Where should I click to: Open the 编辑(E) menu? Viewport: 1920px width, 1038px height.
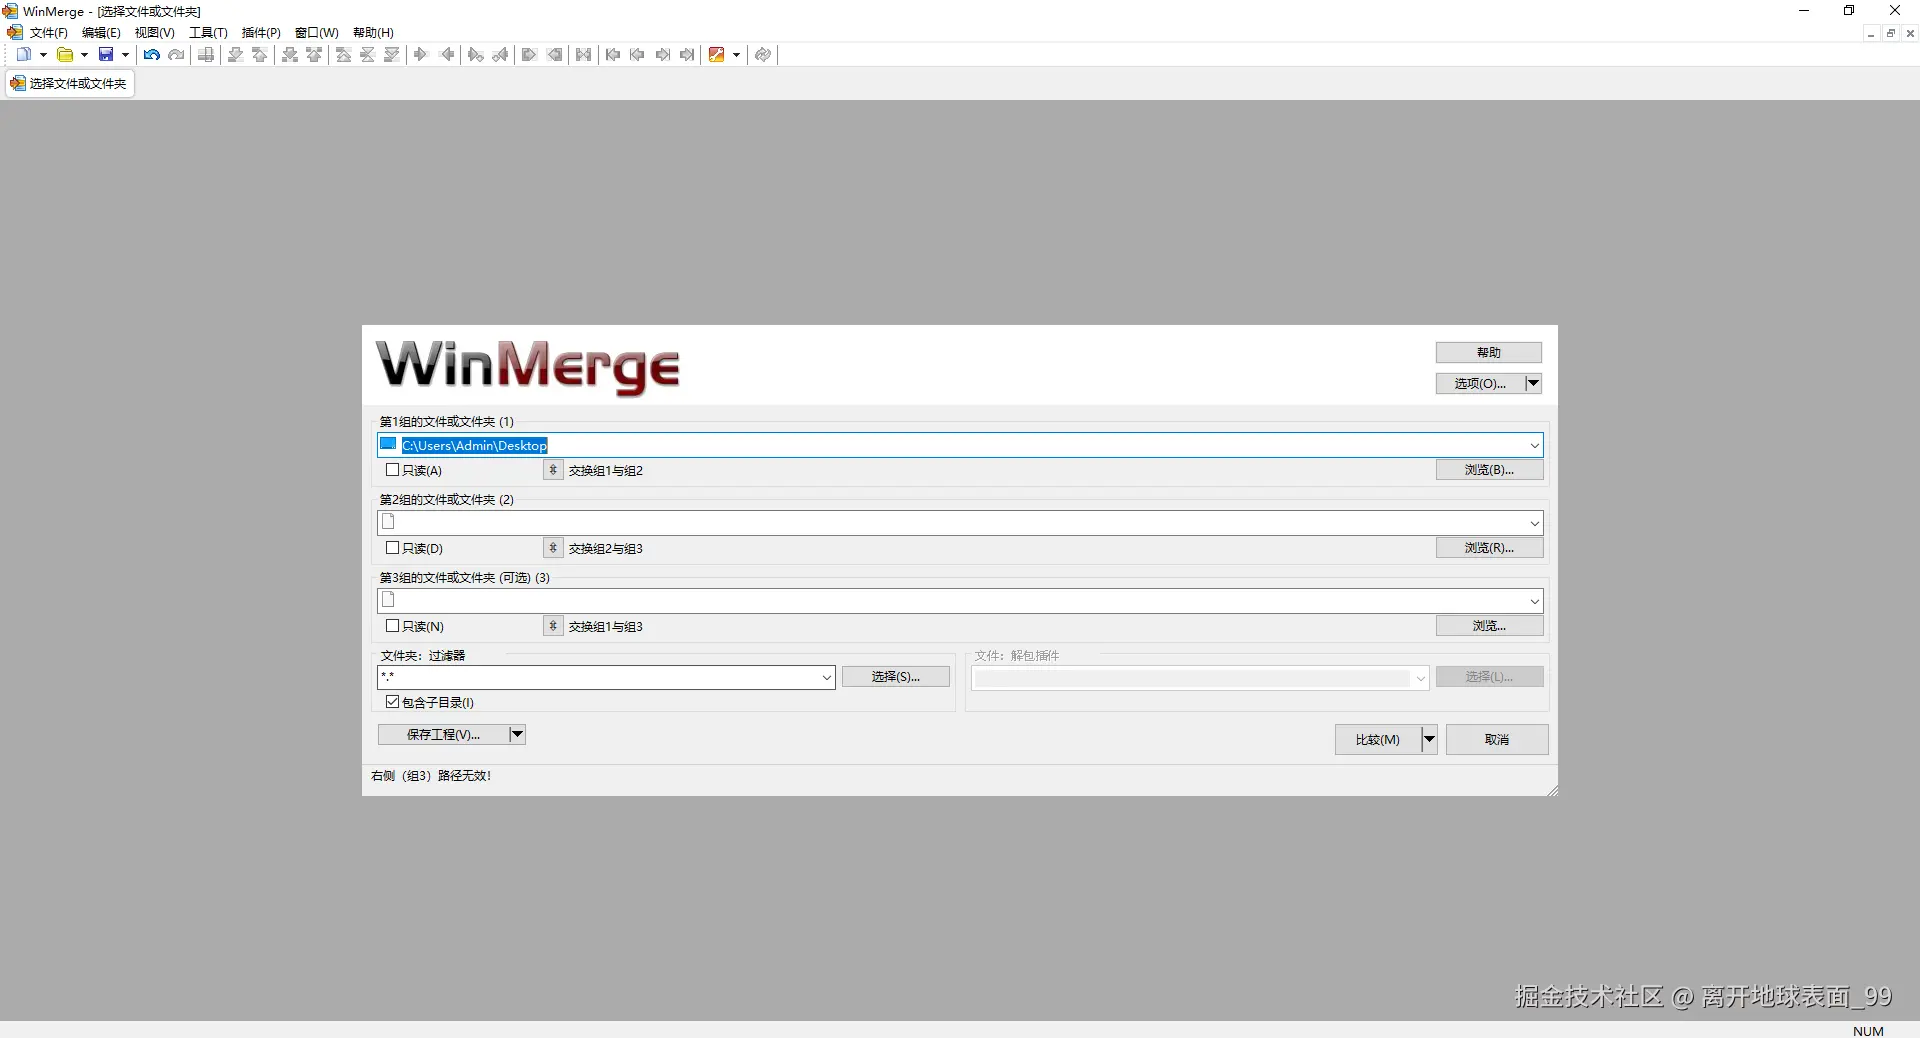pyautogui.click(x=101, y=33)
